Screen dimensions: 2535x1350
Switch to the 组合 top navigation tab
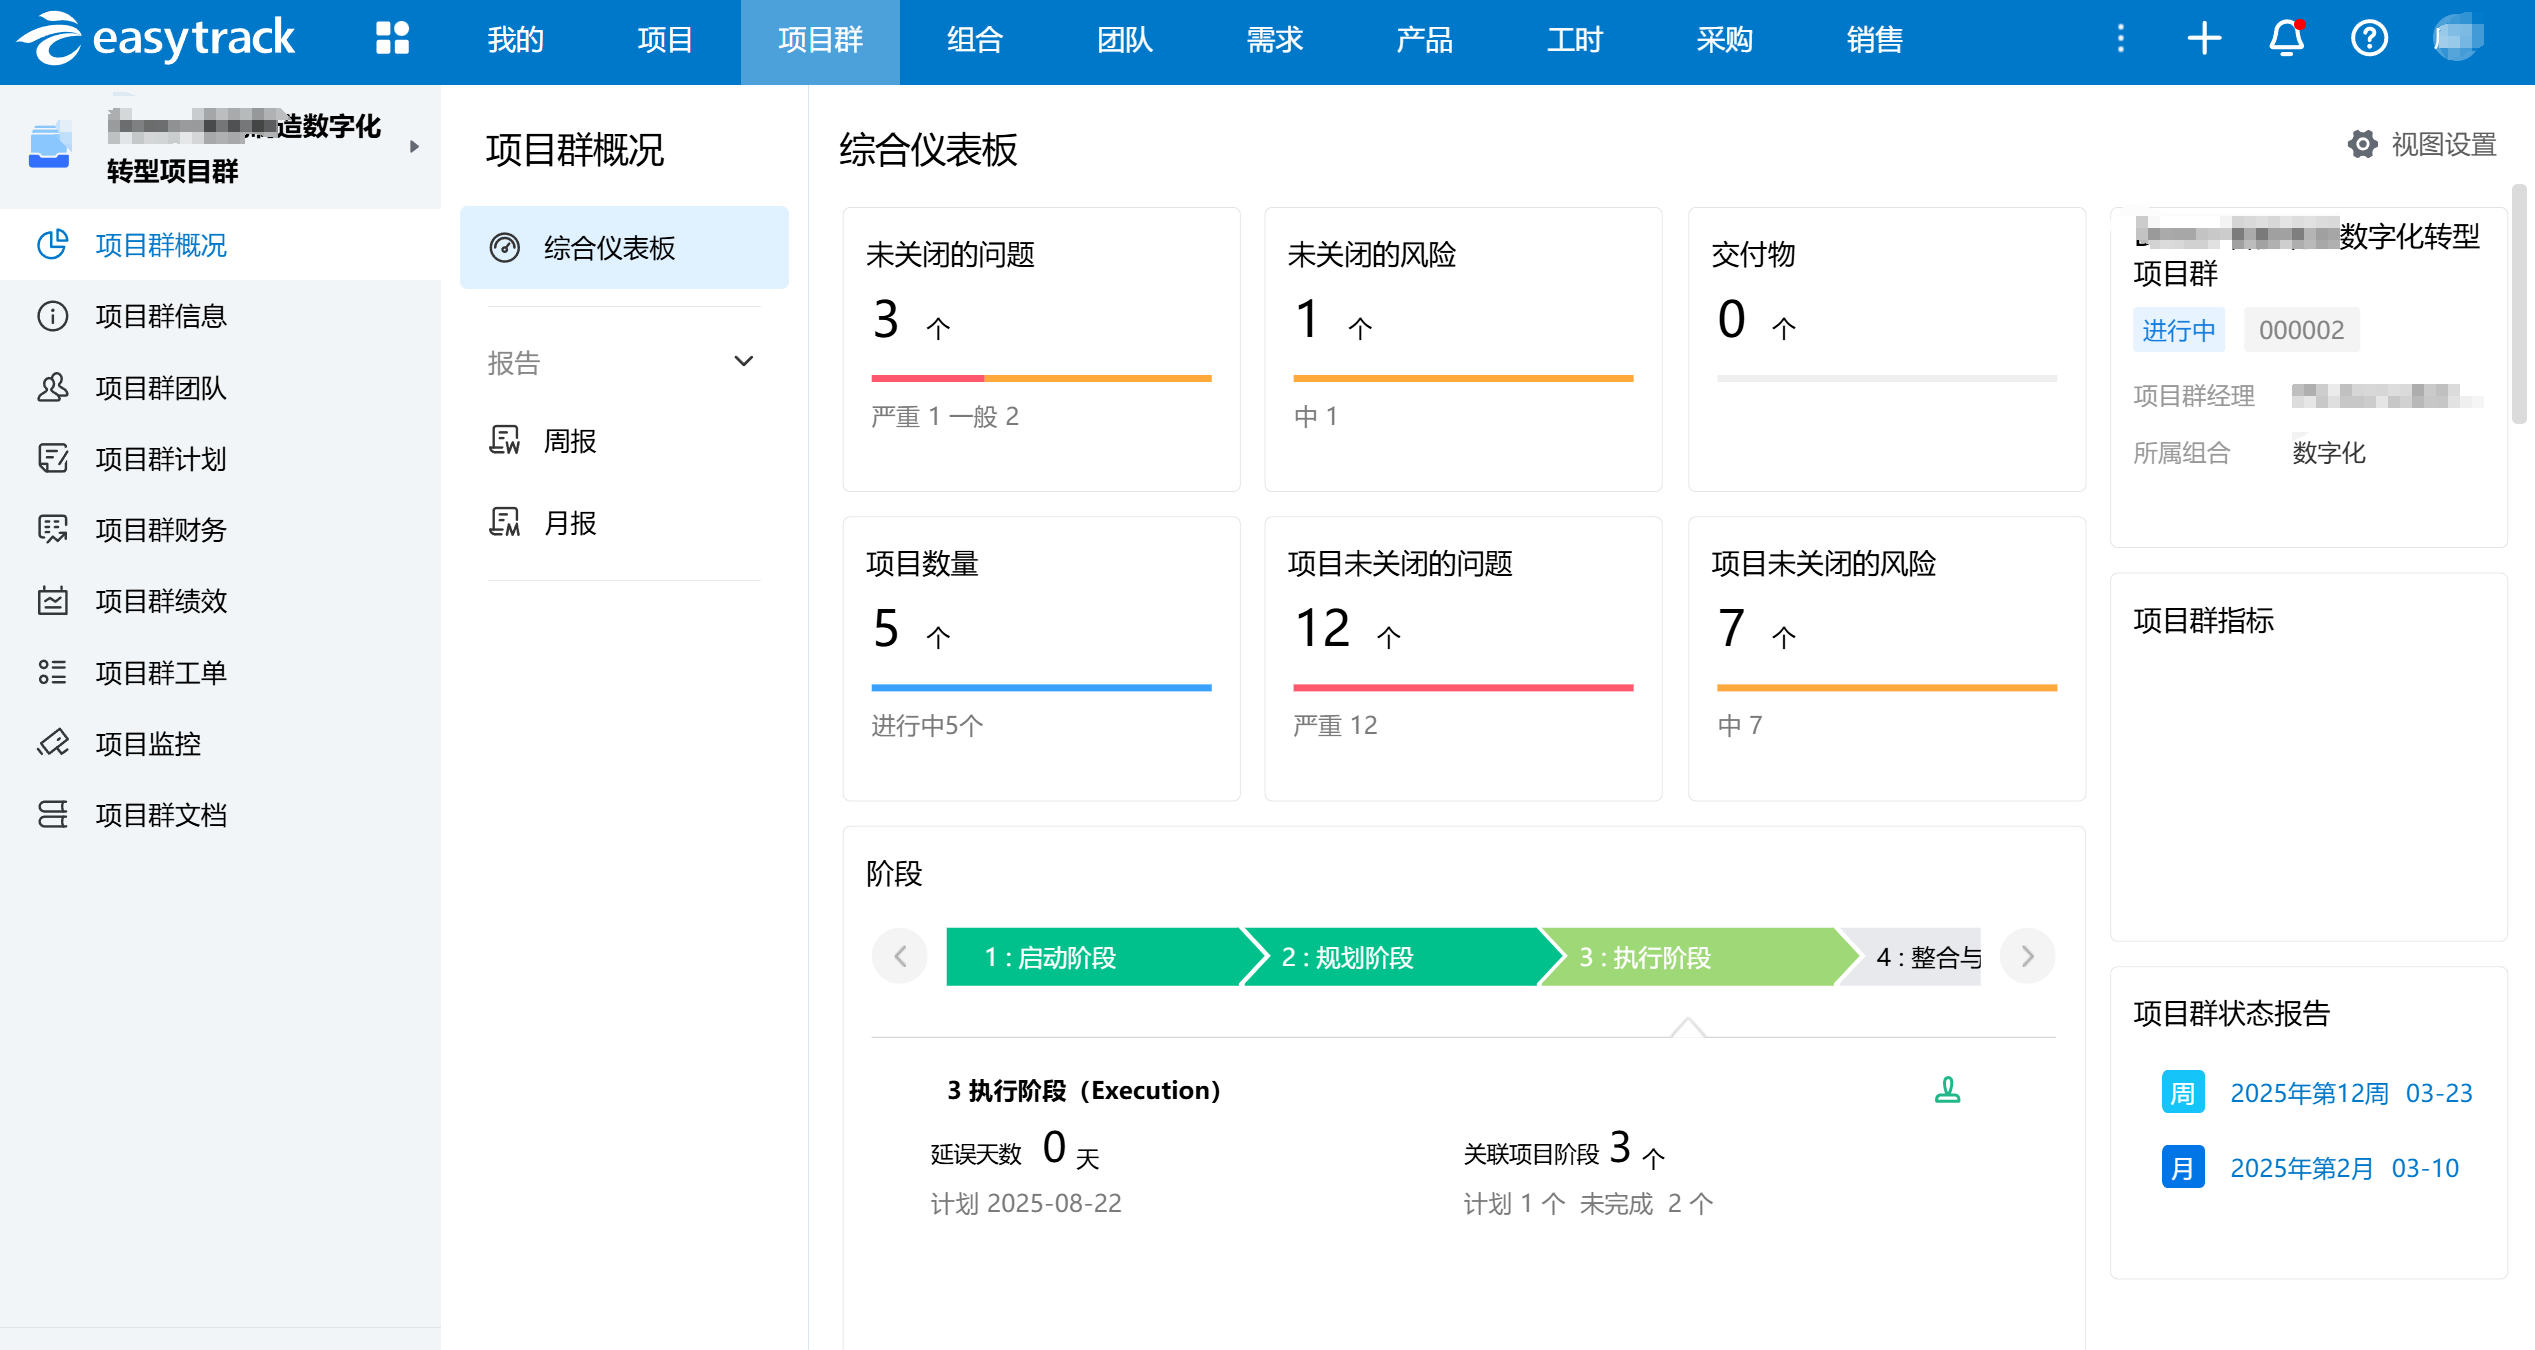(974, 40)
